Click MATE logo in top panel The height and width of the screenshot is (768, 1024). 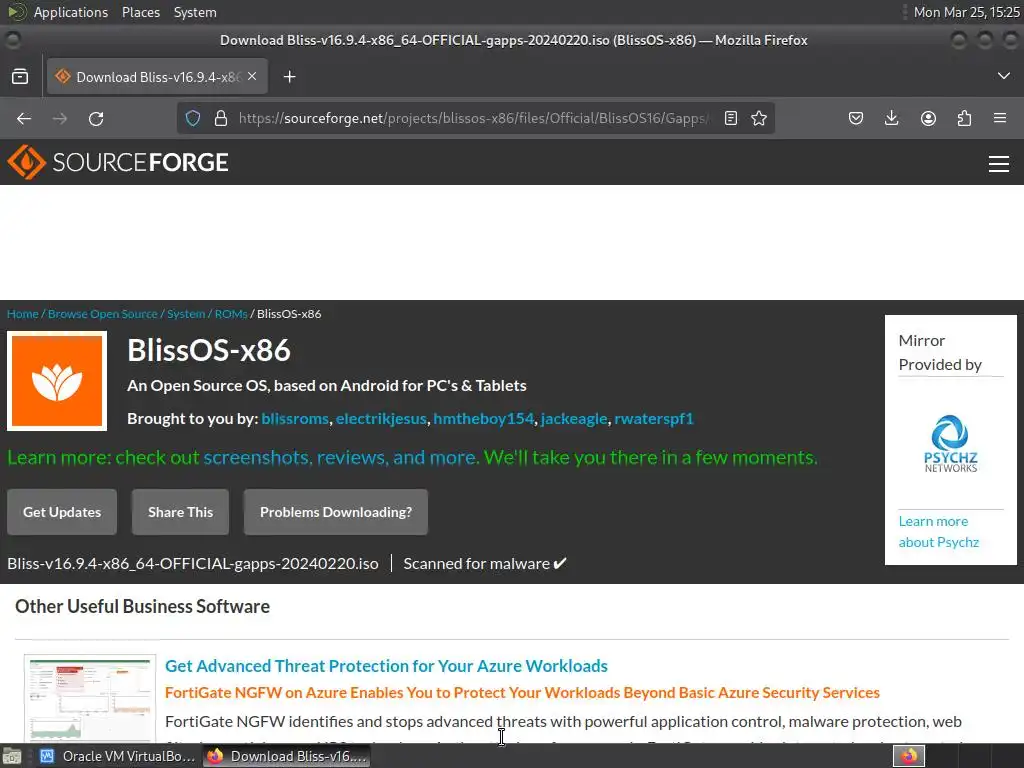(x=17, y=12)
